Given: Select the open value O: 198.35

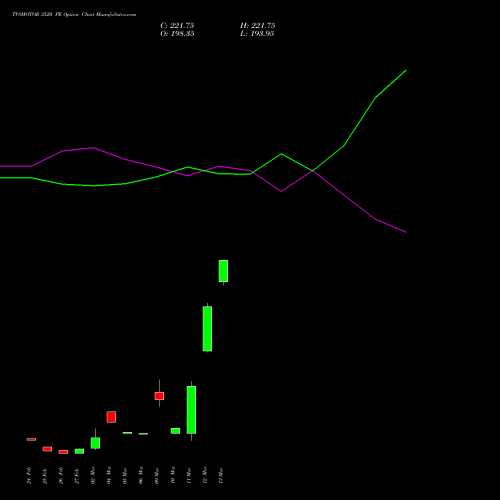Looking at the screenshot, I should tap(177, 34).
